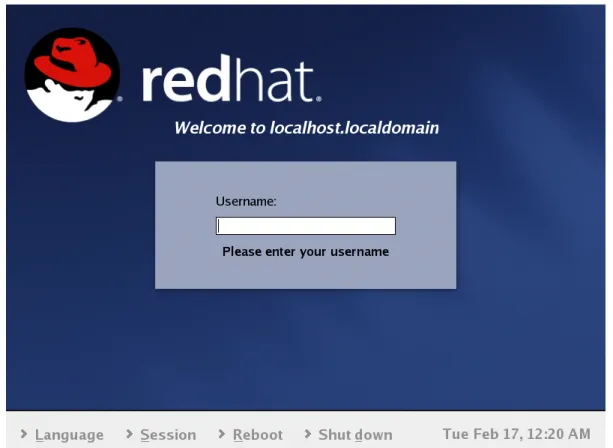Image resolution: width=613 pixels, height=448 pixels.
Task: Open the Language menu
Action: (x=69, y=435)
